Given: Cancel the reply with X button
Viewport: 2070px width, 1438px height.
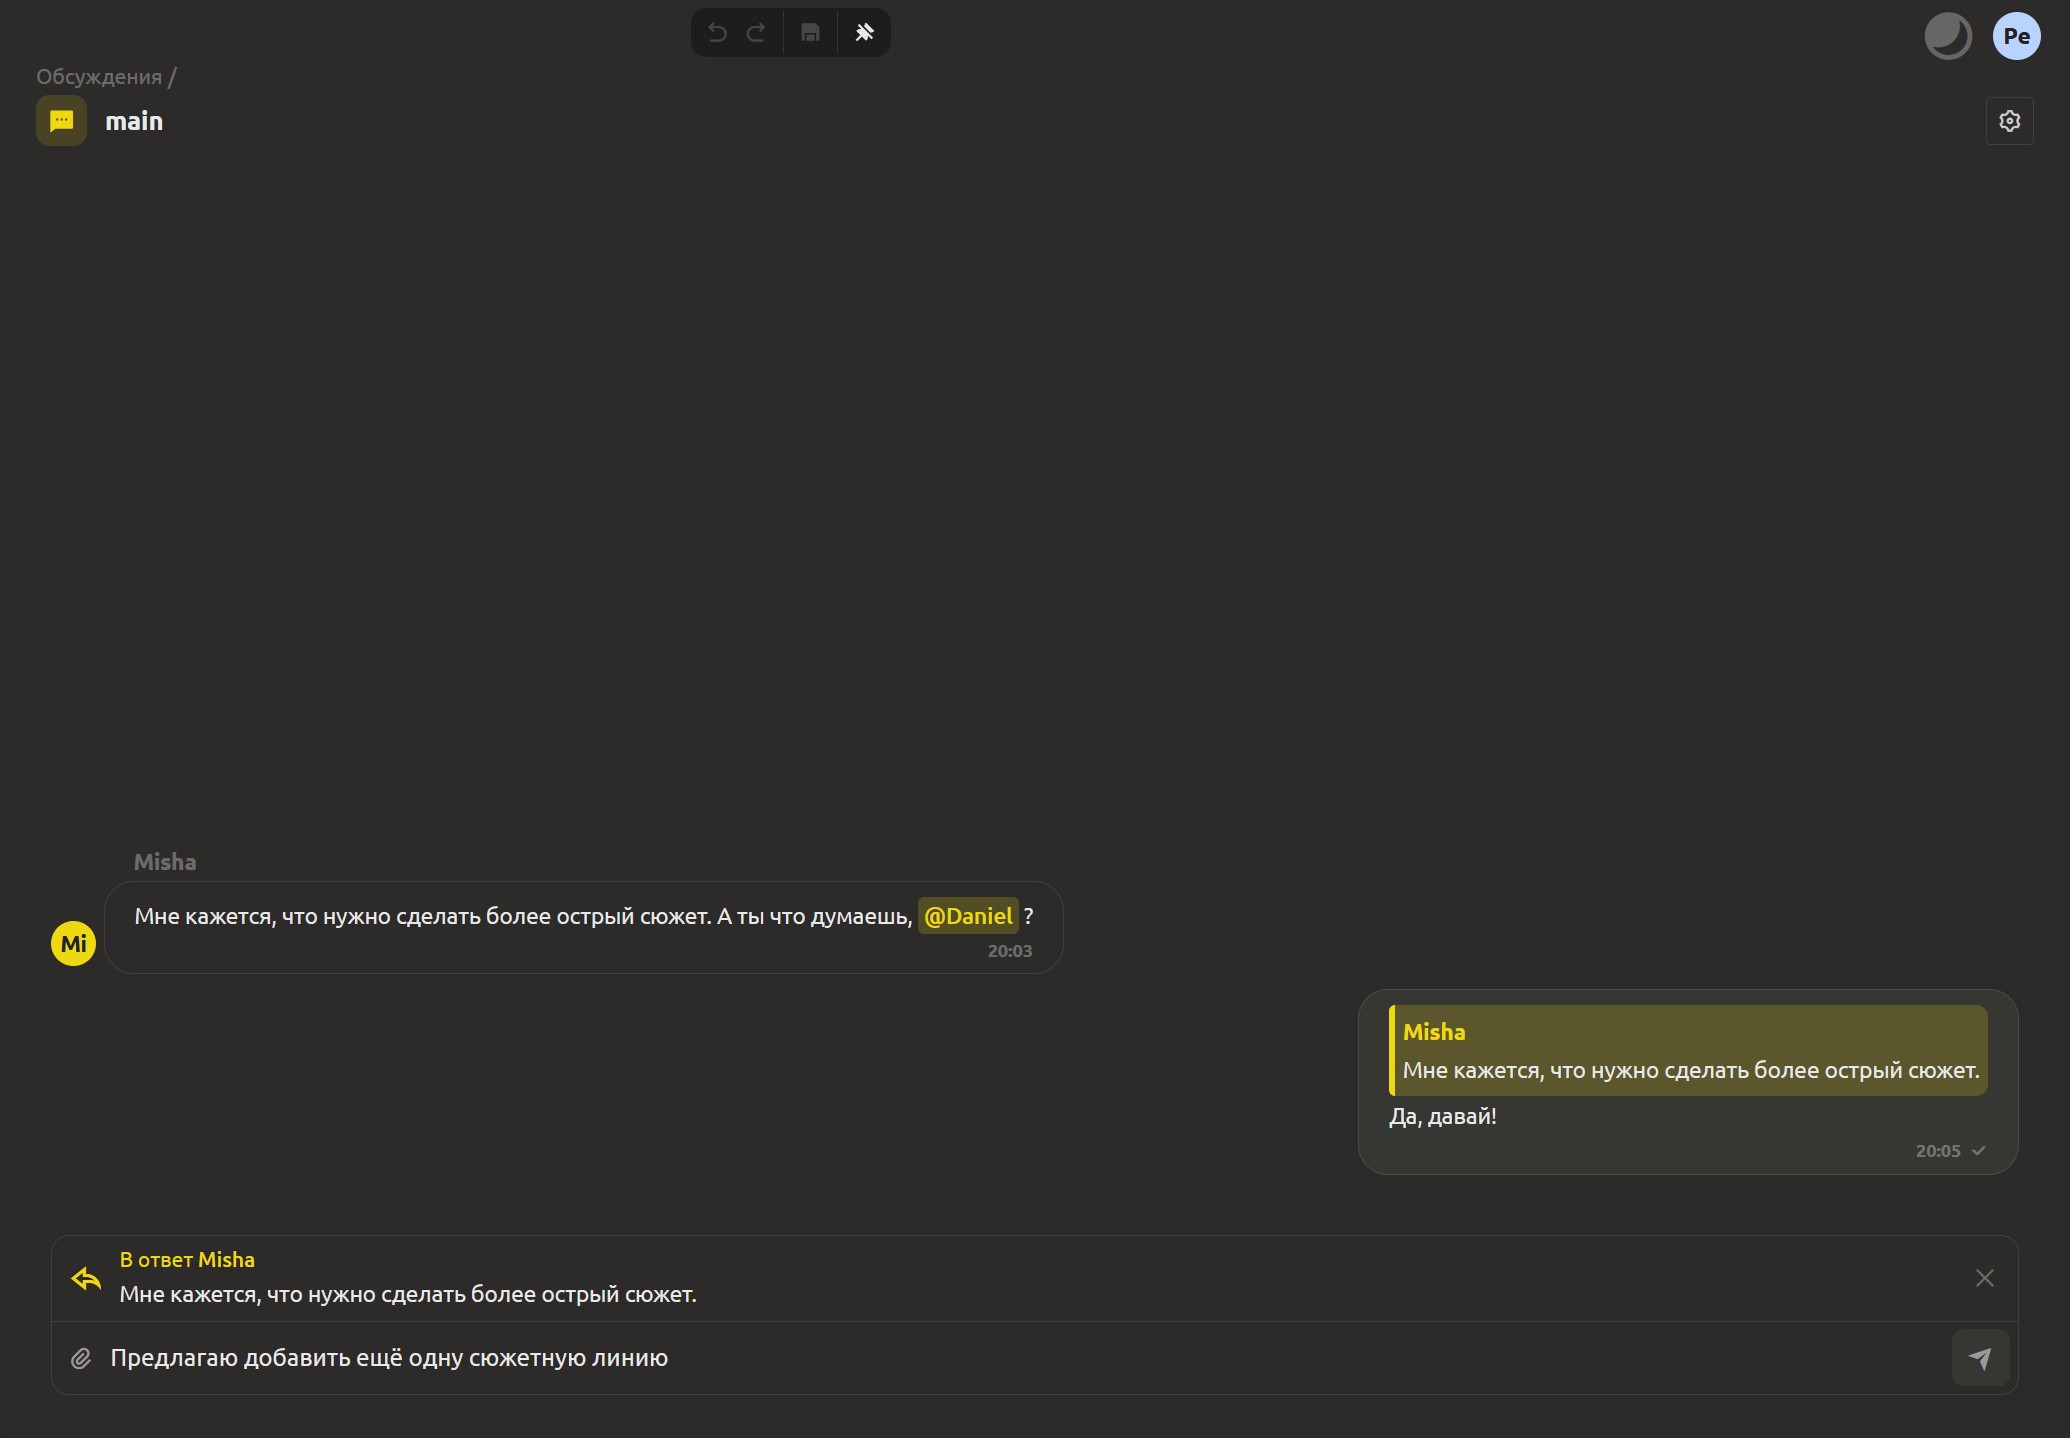Looking at the screenshot, I should (x=1984, y=1278).
